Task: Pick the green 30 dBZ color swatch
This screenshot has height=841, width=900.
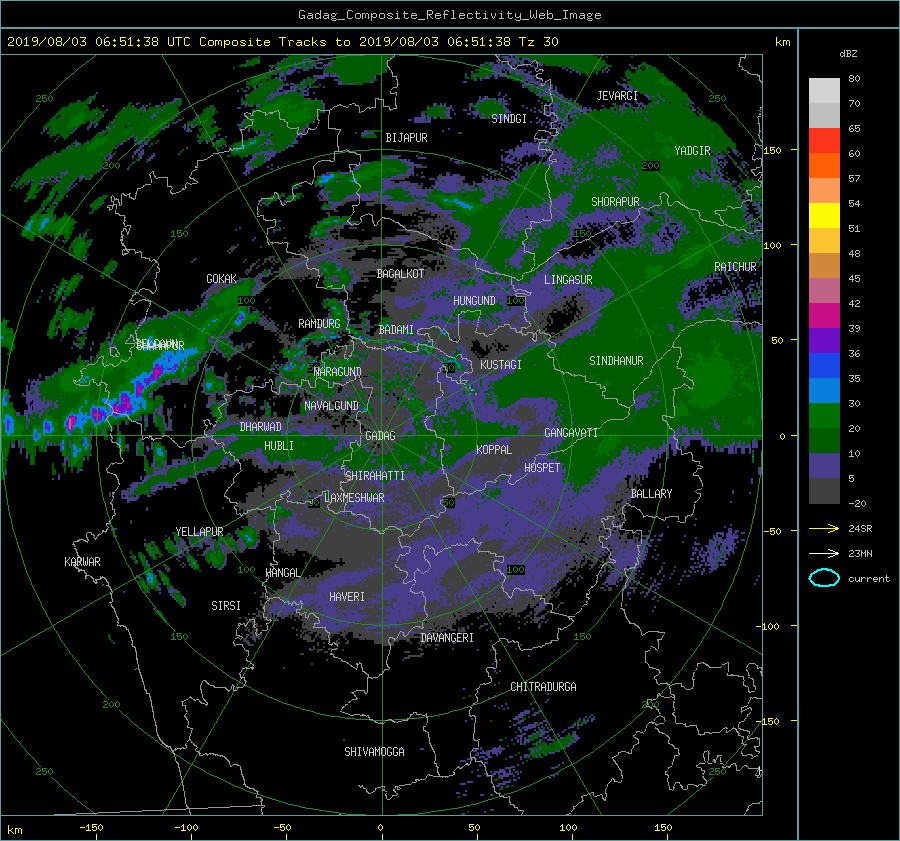Action: point(824,415)
